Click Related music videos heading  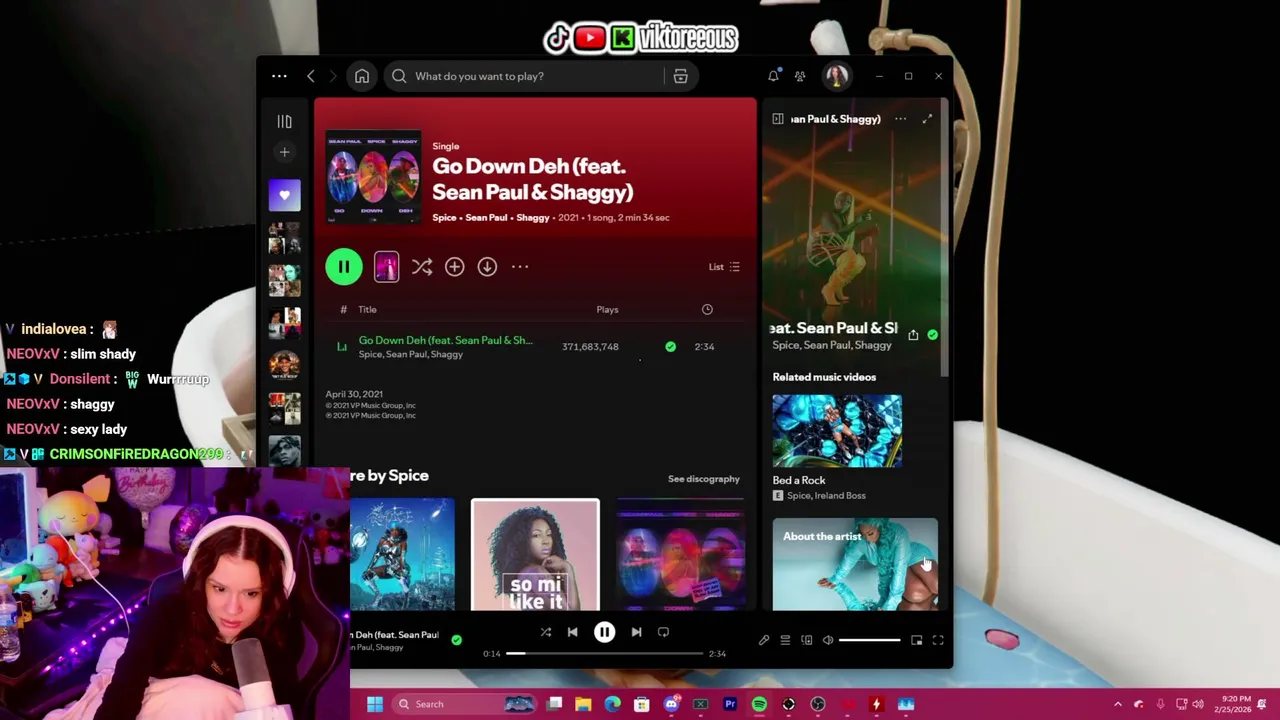point(824,377)
